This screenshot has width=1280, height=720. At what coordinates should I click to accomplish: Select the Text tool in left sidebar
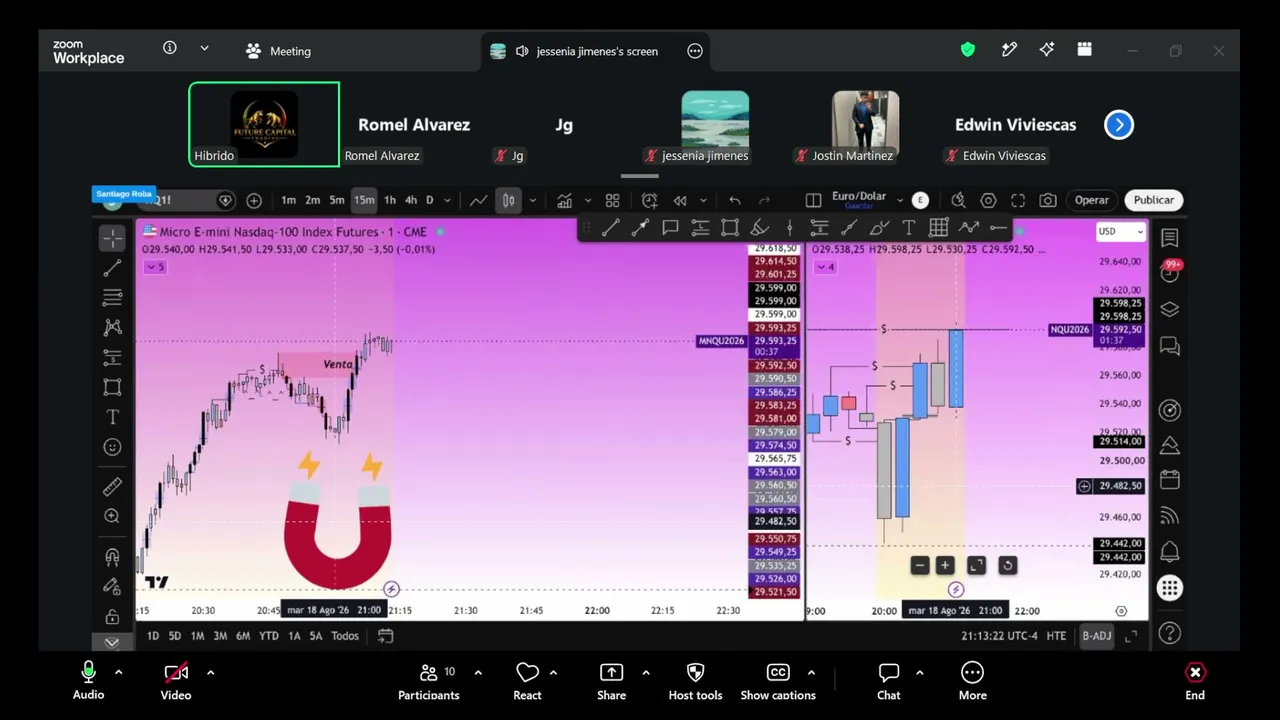tap(112, 417)
